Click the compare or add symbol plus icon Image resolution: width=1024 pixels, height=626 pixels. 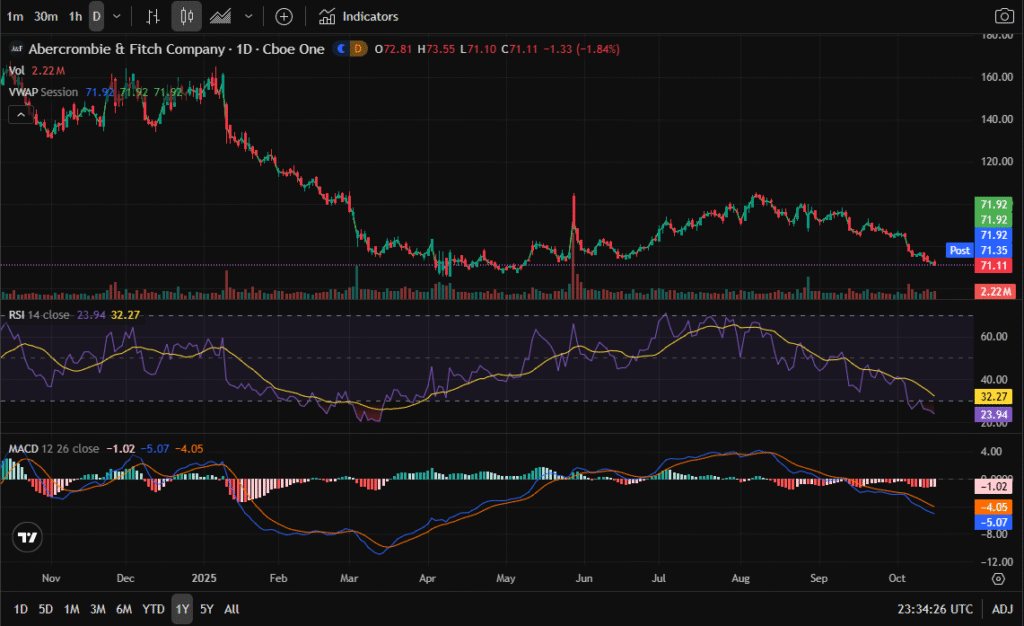pos(284,16)
